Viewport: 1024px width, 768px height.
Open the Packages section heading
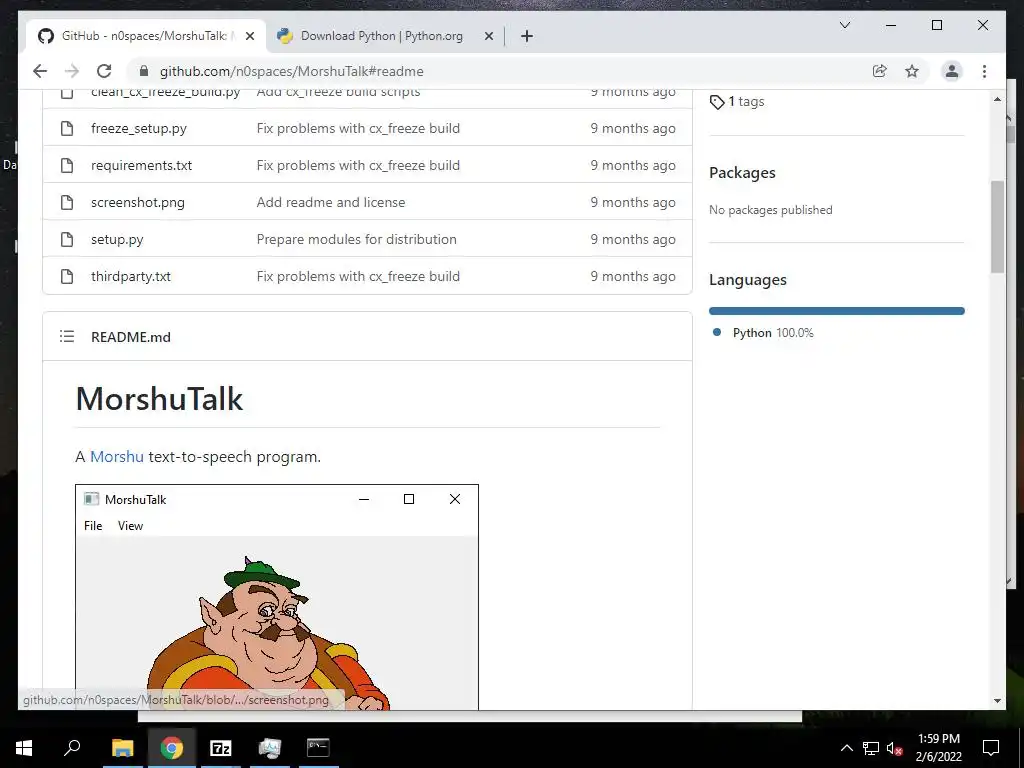tap(743, 172)
